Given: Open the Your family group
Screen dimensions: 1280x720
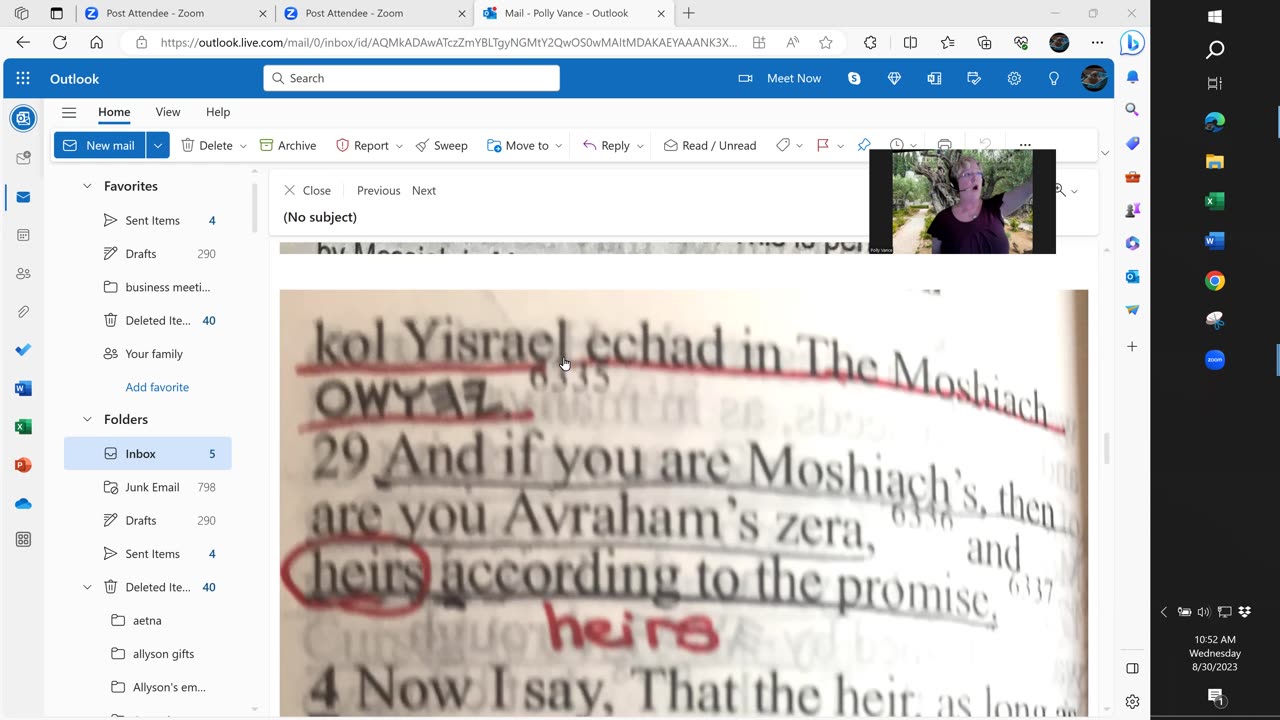Looking at the screenshot, I should (152, 354).
